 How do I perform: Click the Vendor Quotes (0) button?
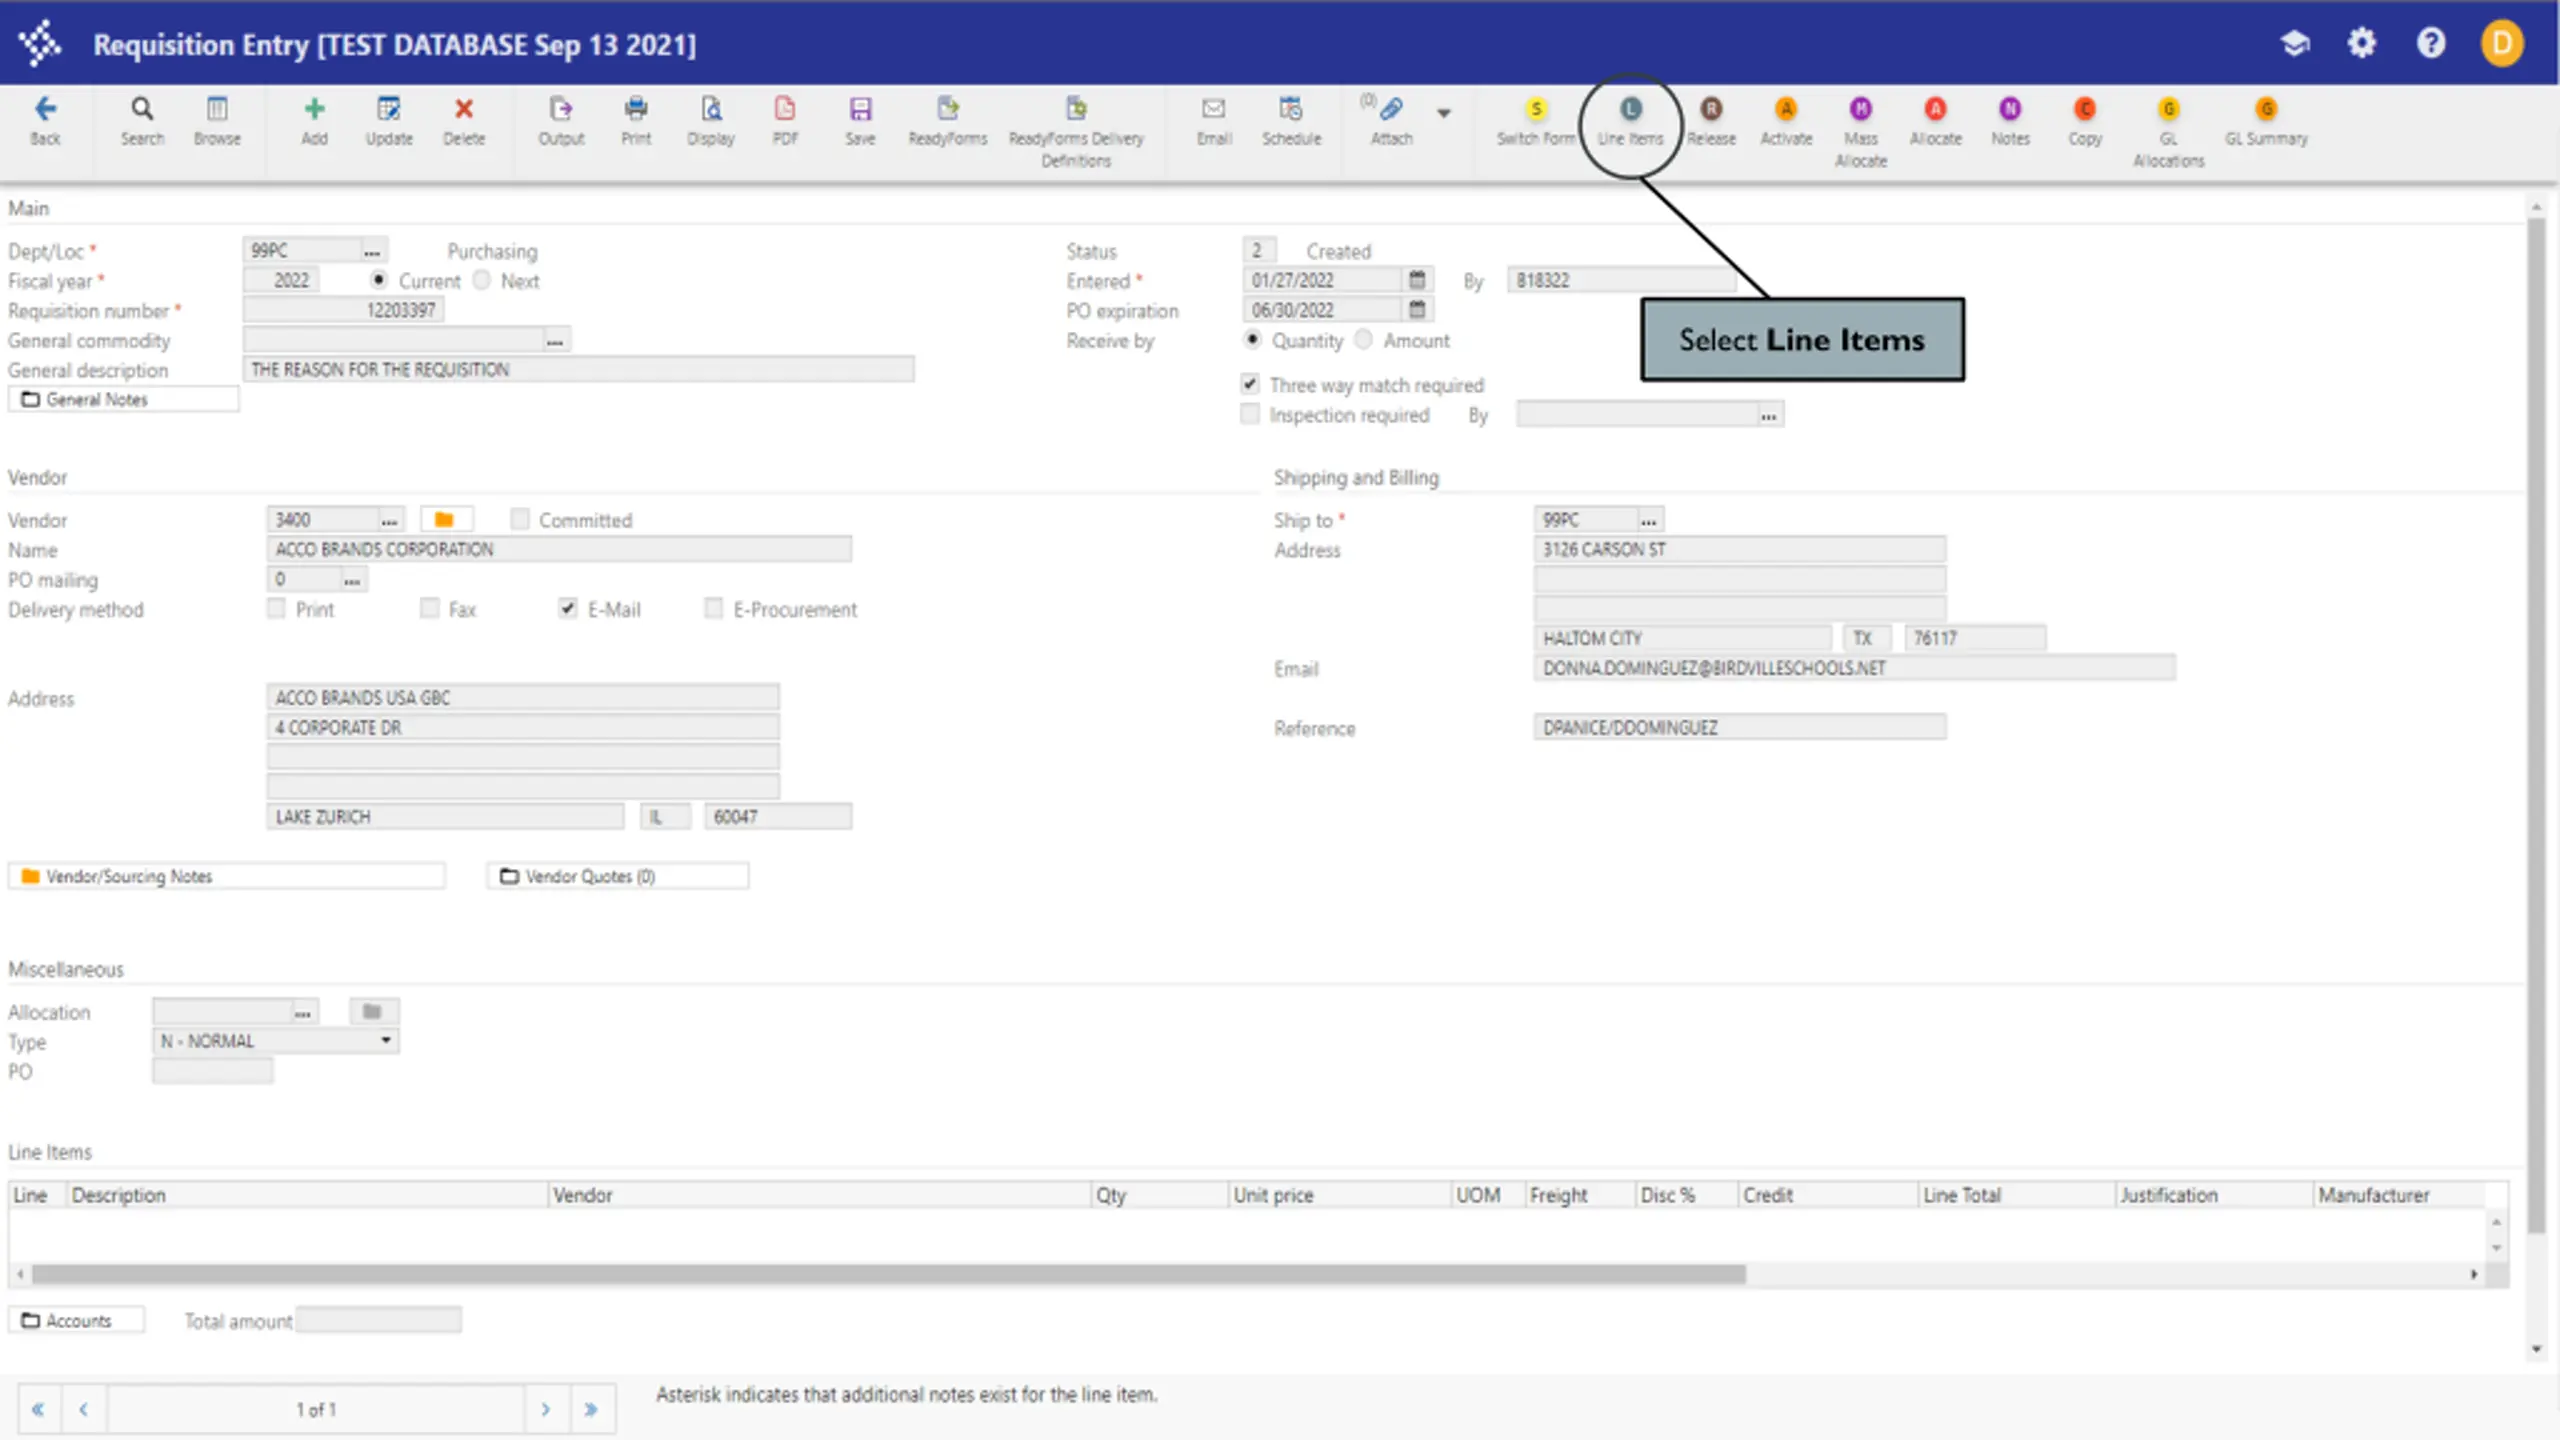(617, 876)
